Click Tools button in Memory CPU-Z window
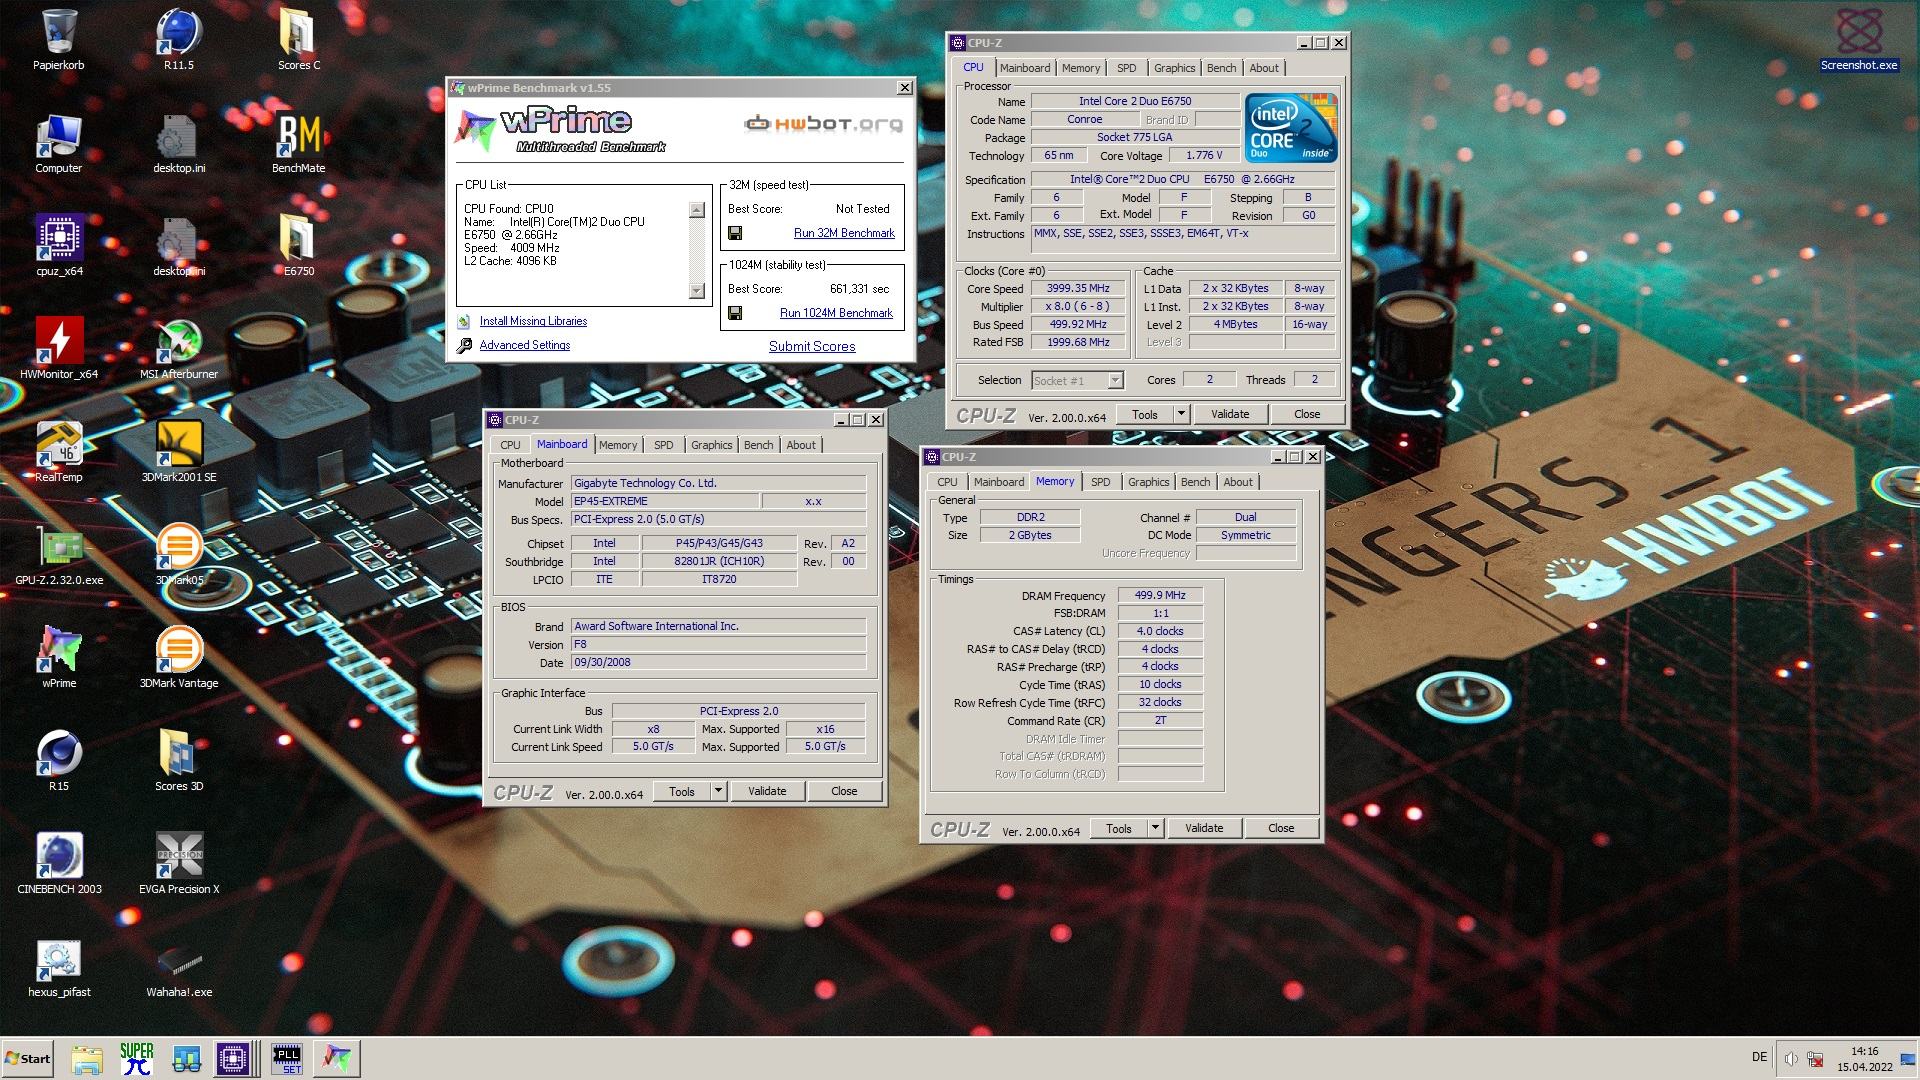 click(1119, 828)
